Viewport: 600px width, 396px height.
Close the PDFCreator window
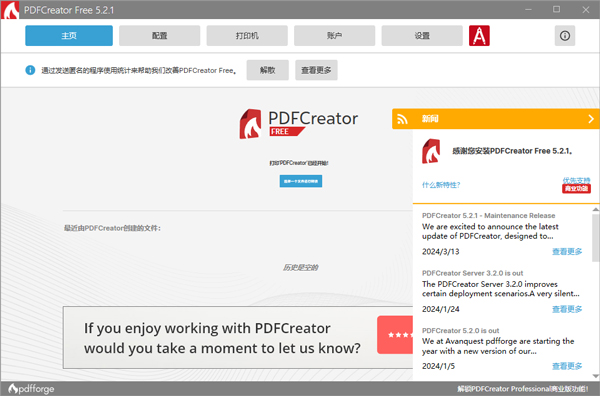[x=586, y=10]
